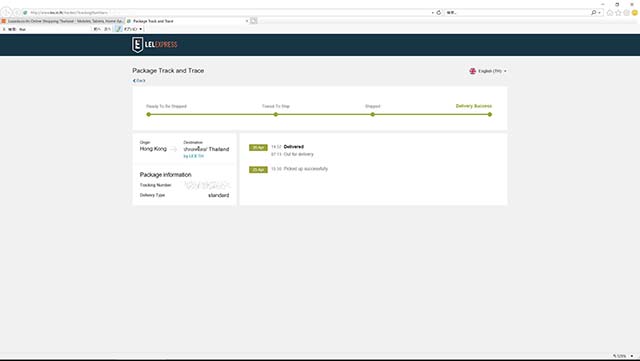This screenshot has width=640, height=361.
Task: Click the Shipped progress marker dot
Action: pyautogui.click(x=372, y=114)
